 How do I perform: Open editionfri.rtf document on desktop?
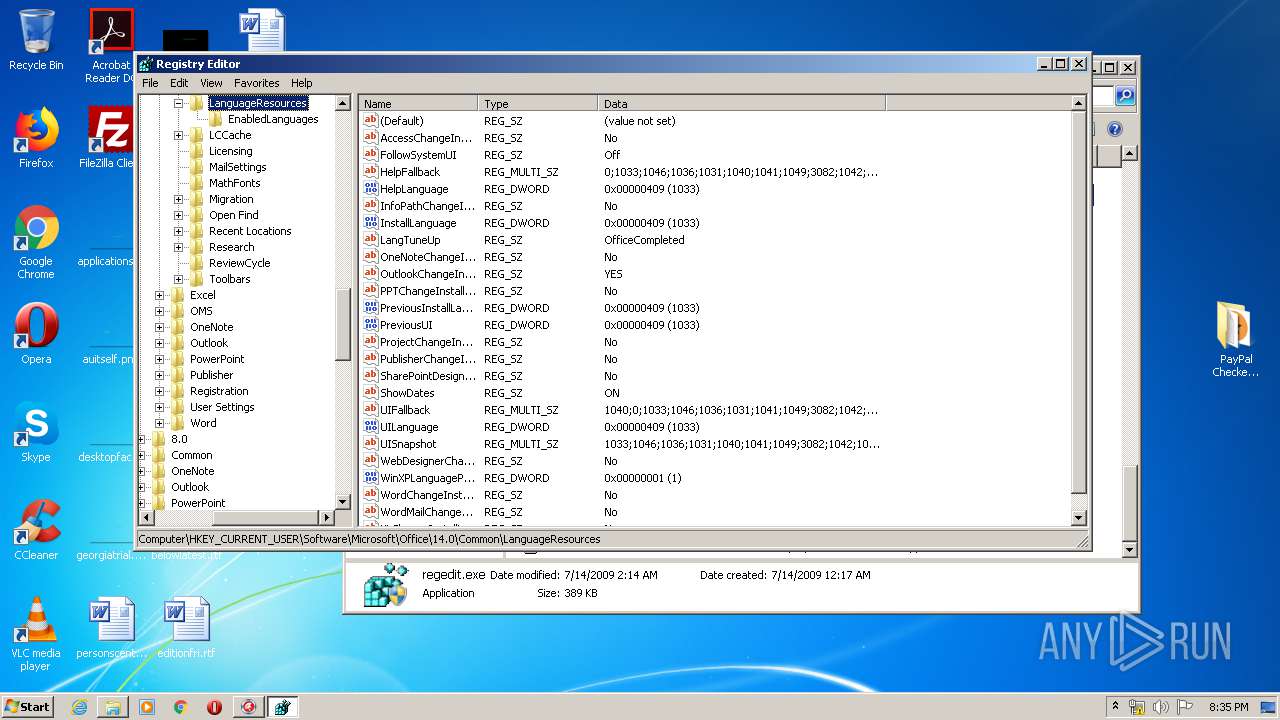[x=186, y=628]
